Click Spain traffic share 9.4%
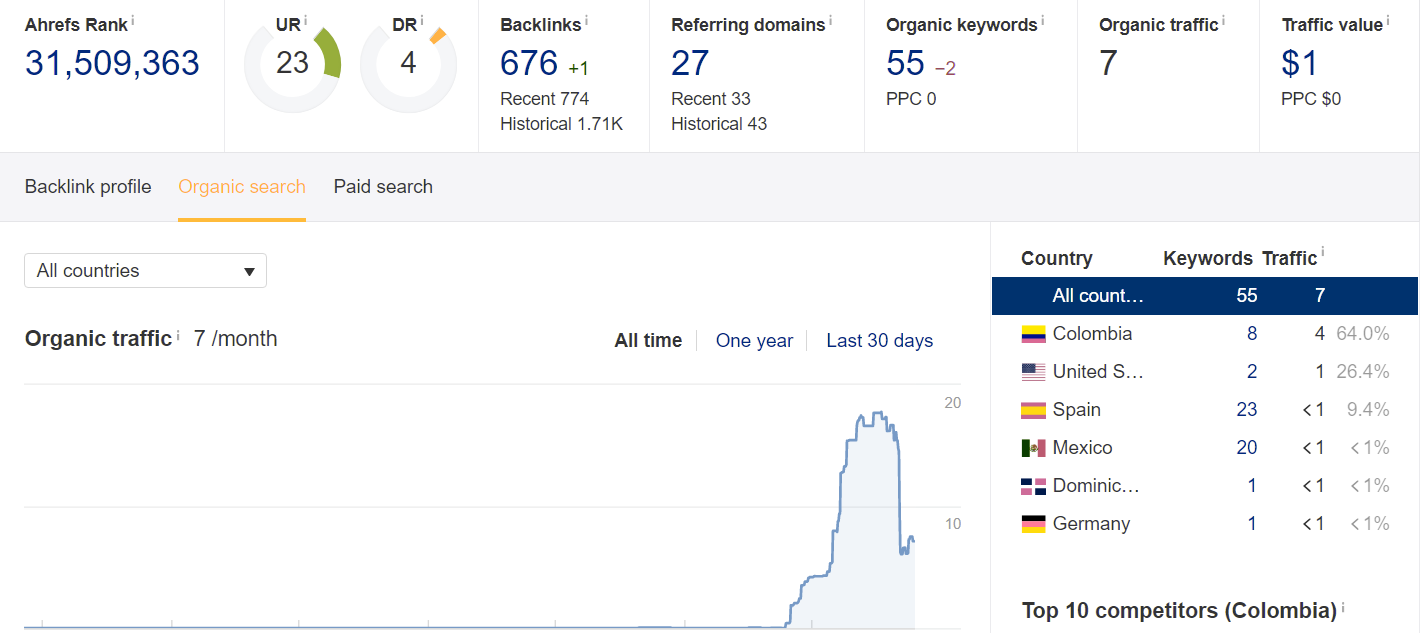 point(1368,410)
